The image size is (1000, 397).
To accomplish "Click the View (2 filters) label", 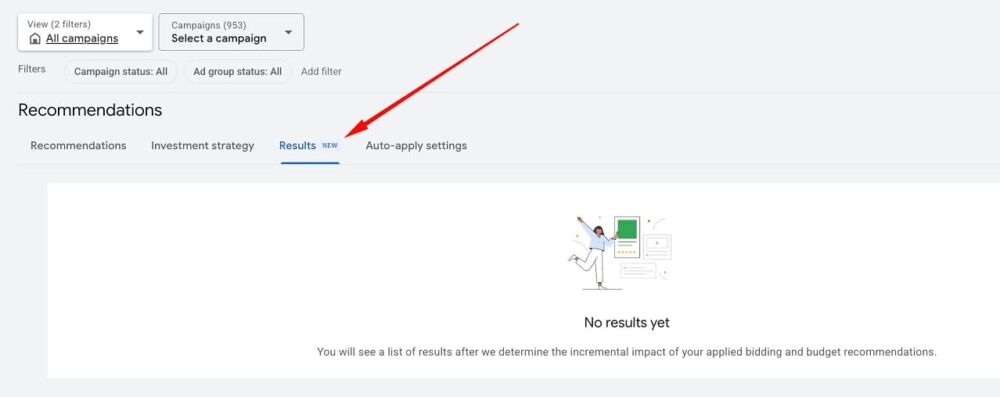I will (x=59, y=24).
